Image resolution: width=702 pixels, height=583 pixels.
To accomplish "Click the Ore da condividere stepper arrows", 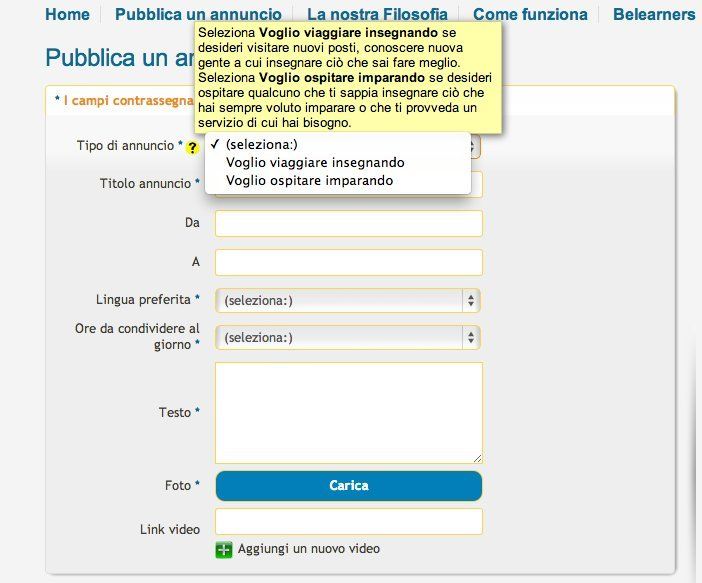I will (x=471, y=338).
